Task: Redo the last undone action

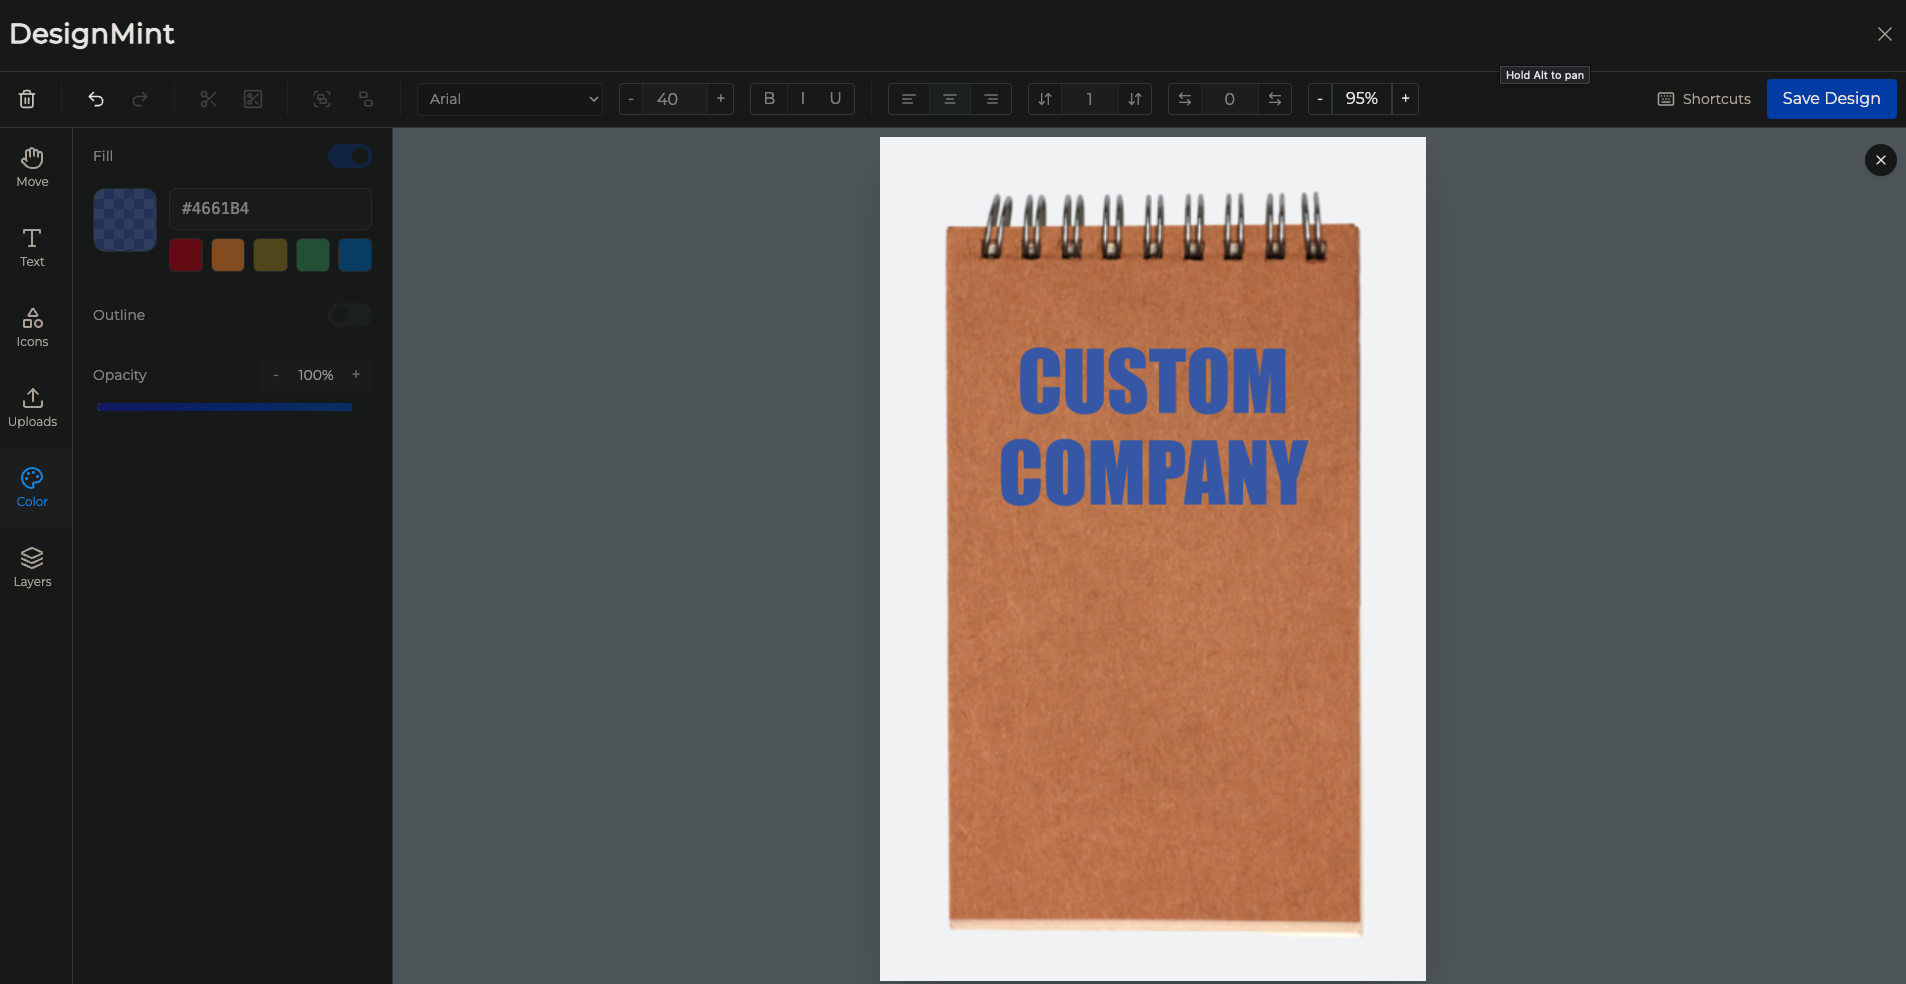Action: coord(140,99)
